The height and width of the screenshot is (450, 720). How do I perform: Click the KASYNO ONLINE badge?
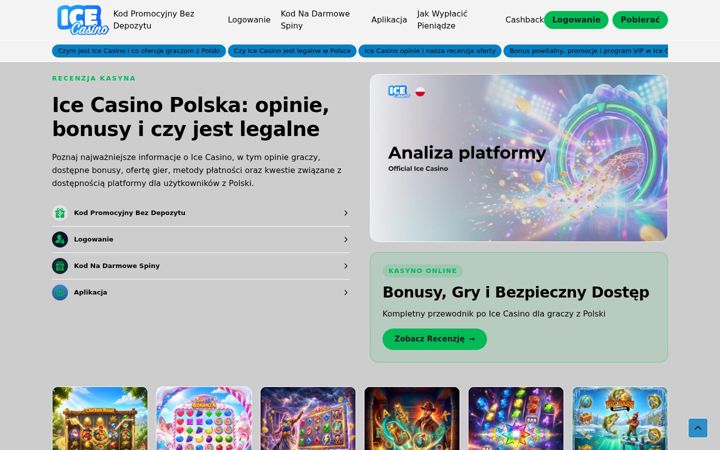422,271
